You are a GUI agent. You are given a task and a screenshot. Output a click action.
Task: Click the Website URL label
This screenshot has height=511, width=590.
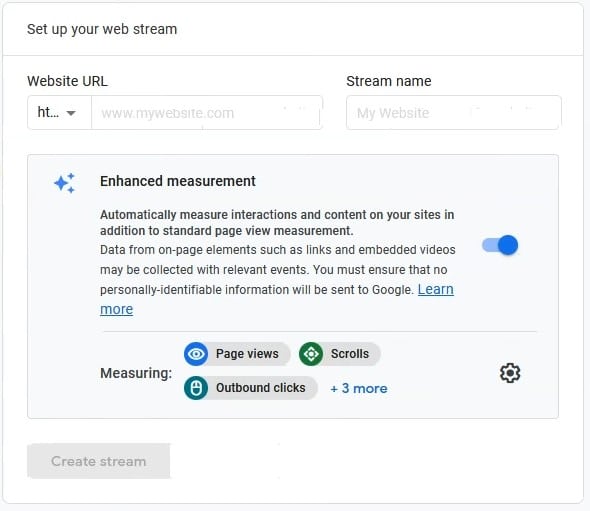click(x=67, y=81)
